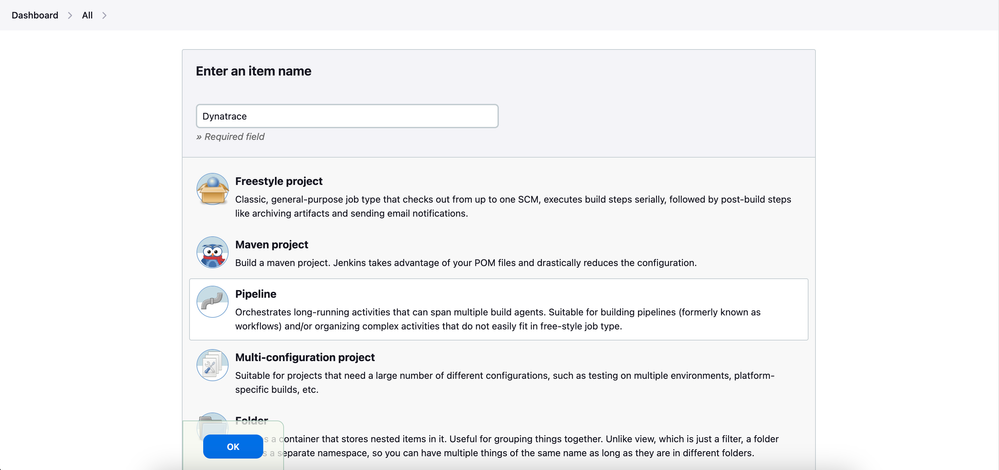This screenshot has height=470, width=999.
Task: Select the Maven project title
Action: pyautogui.click(x=272, y=244)
